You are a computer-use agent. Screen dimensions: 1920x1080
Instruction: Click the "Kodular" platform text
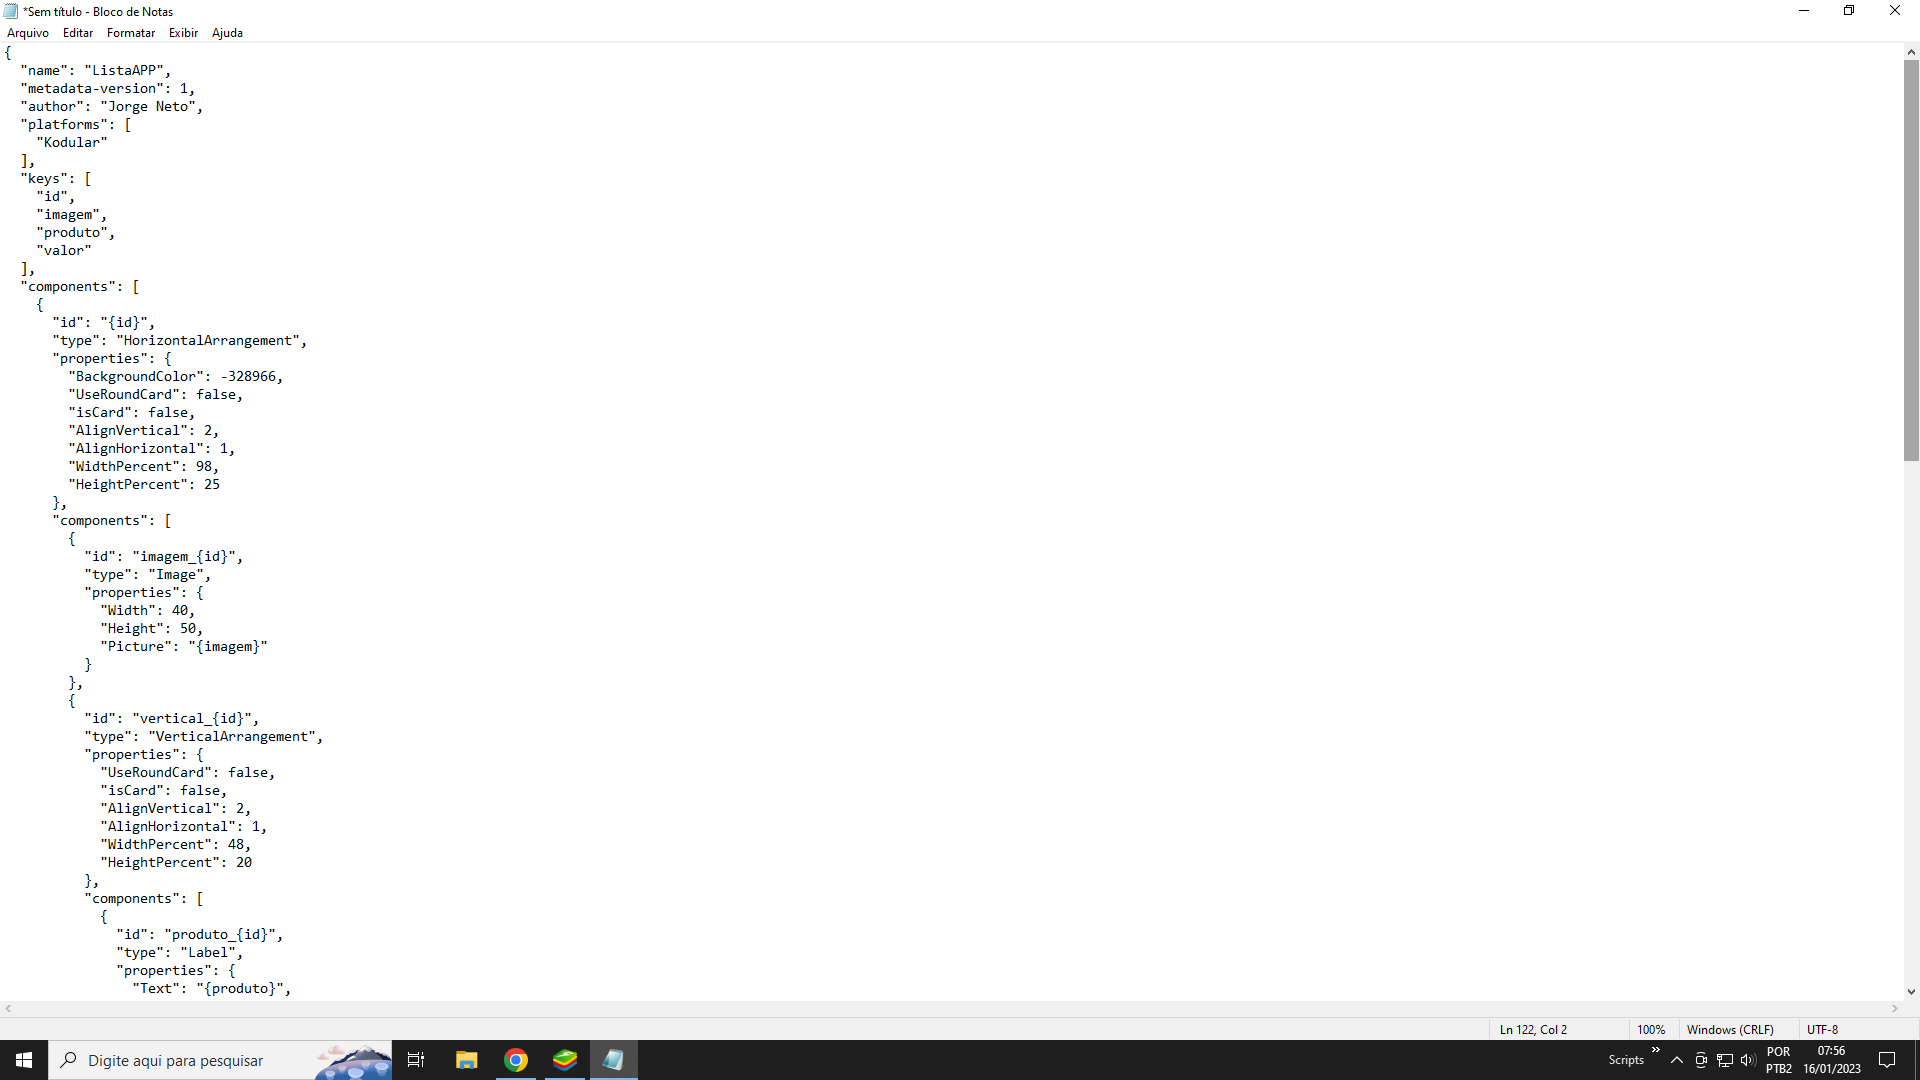[x=72, y=143]
